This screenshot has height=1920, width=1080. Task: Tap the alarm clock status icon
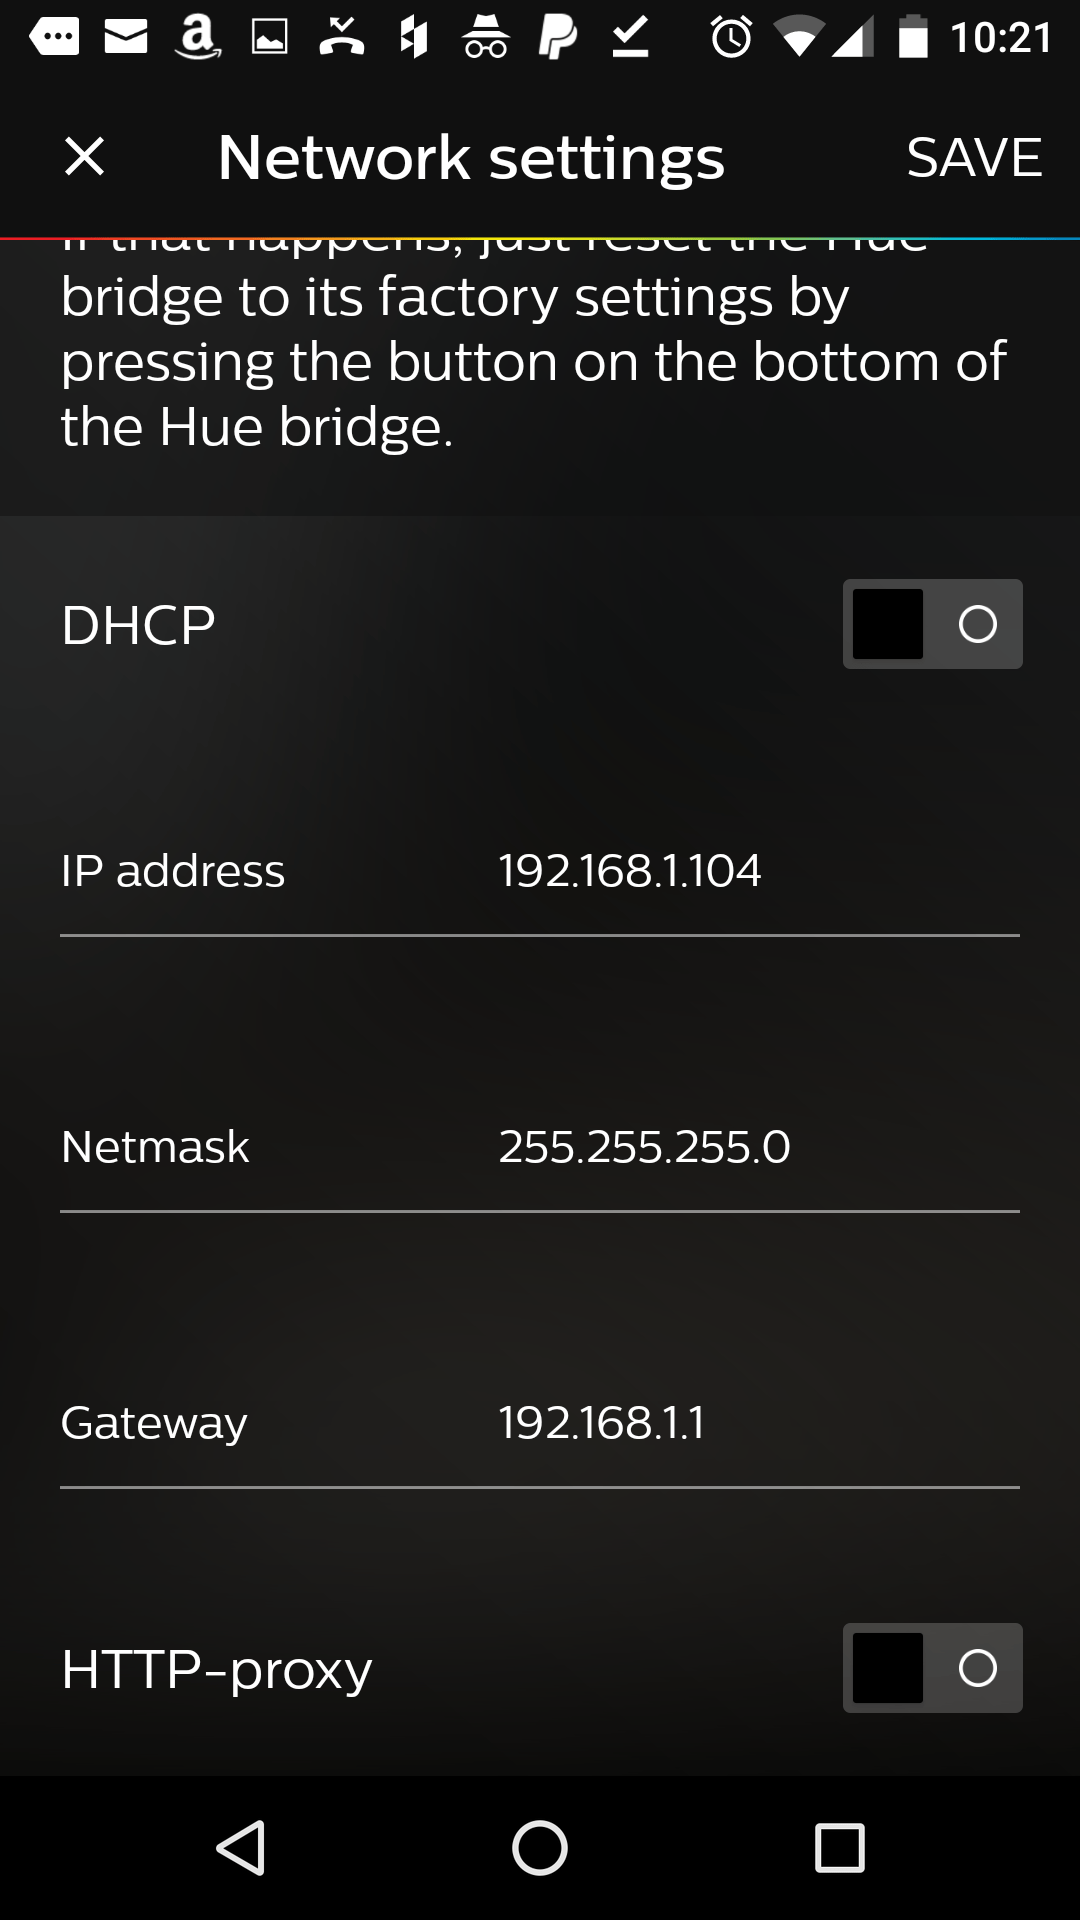click(731, 38)
